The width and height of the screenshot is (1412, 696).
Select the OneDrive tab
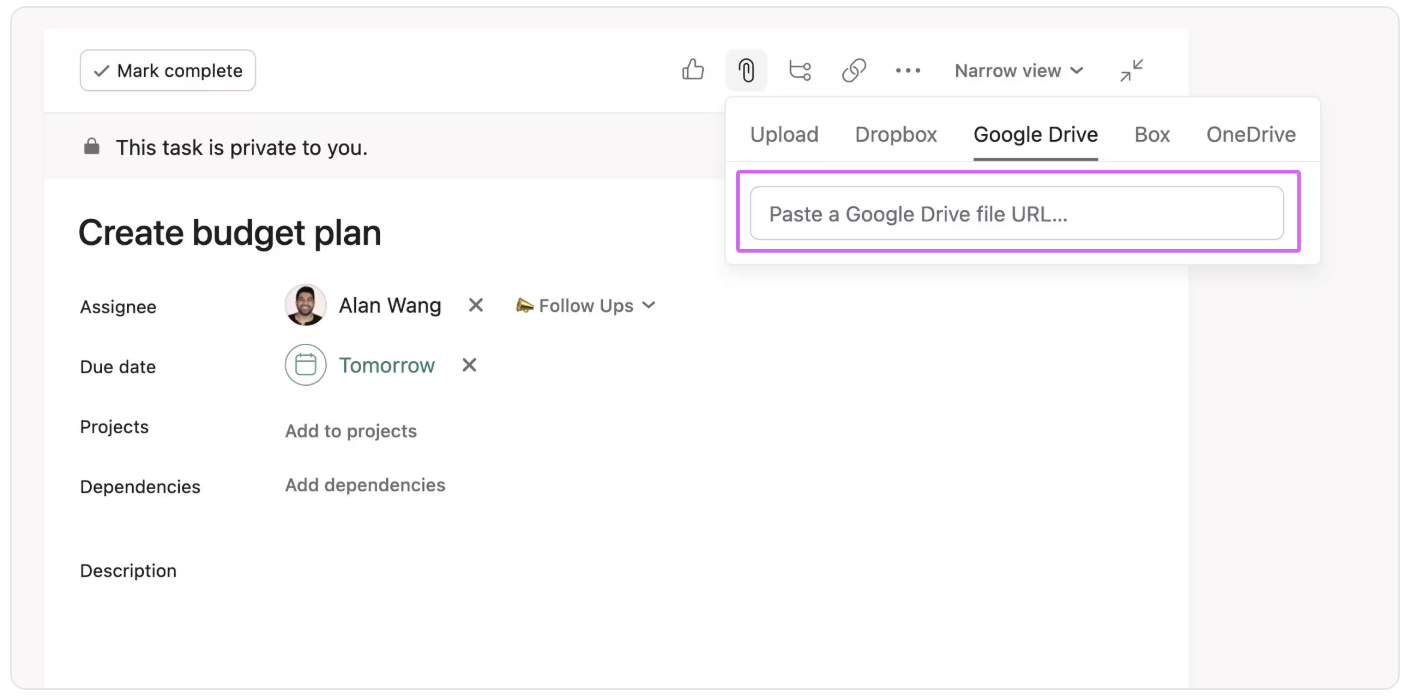click(x=1251, y=135)
